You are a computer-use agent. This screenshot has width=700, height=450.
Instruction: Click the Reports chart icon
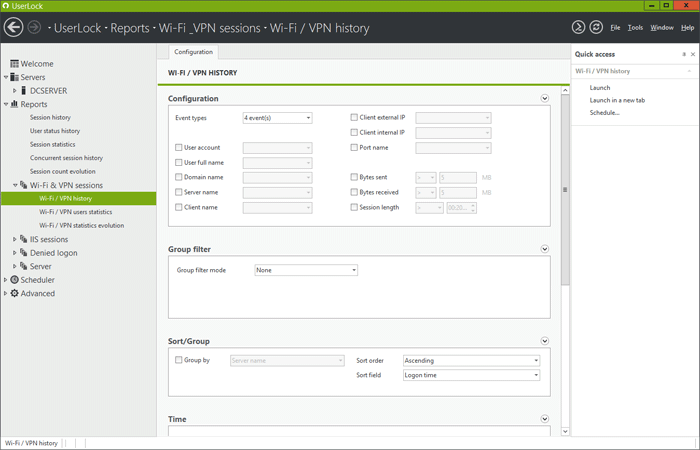(14, 104)
